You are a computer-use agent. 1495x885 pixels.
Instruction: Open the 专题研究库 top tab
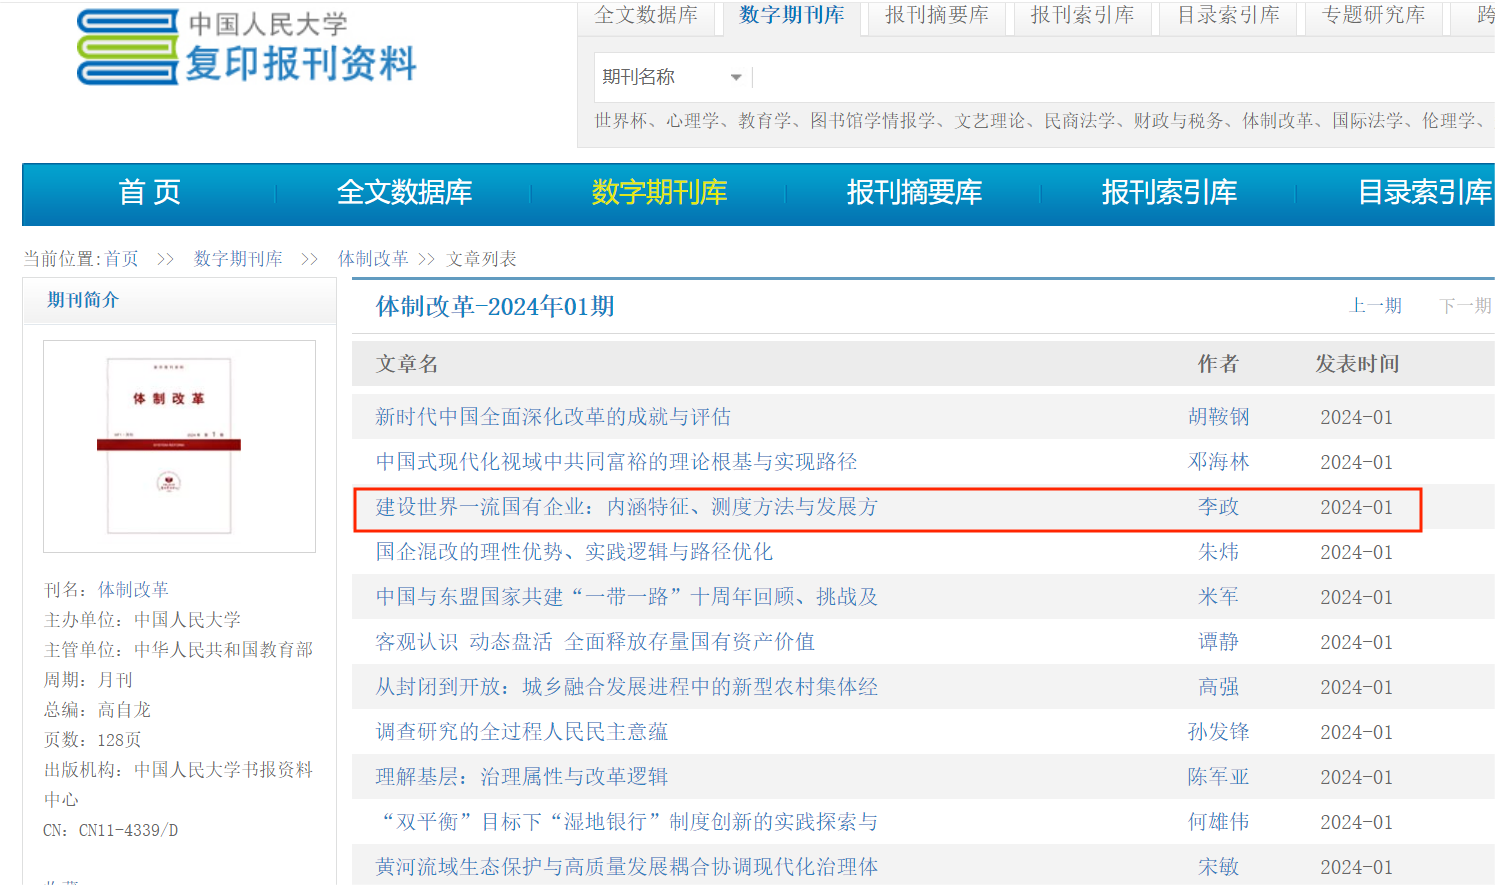(x=1373, y=16)
